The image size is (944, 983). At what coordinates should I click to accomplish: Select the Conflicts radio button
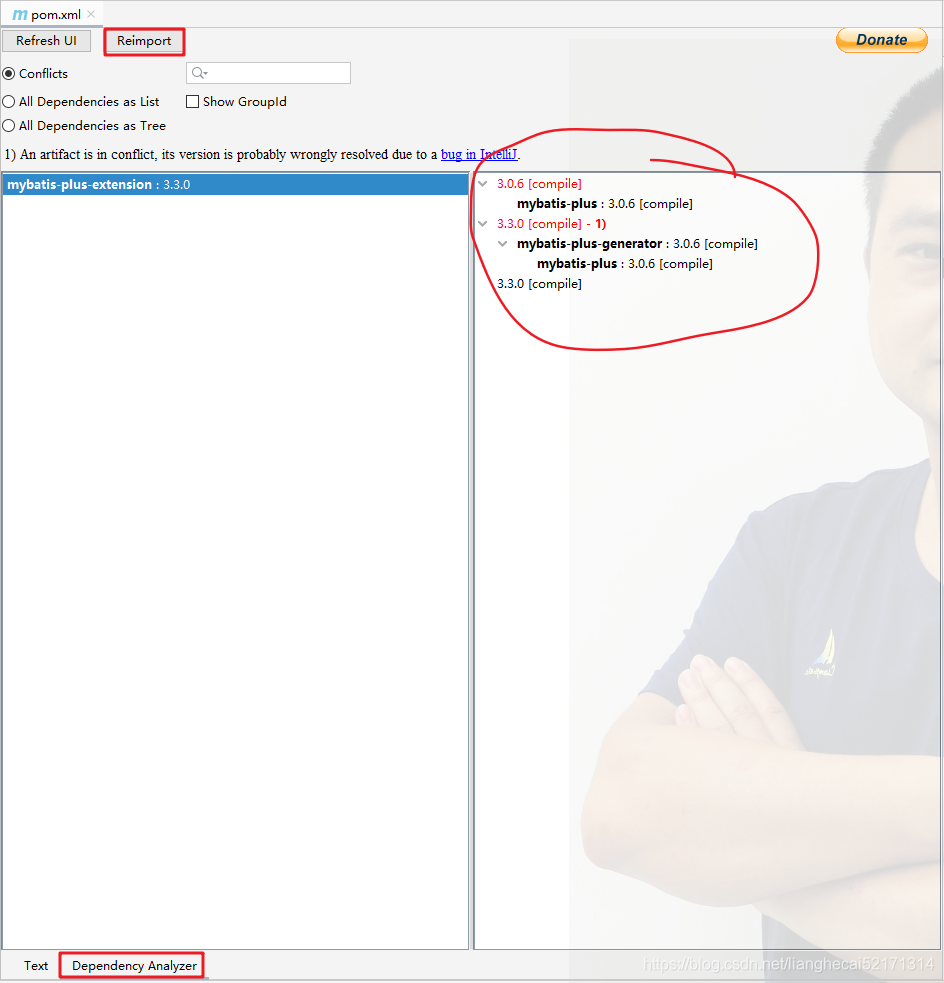coord(9,73)
